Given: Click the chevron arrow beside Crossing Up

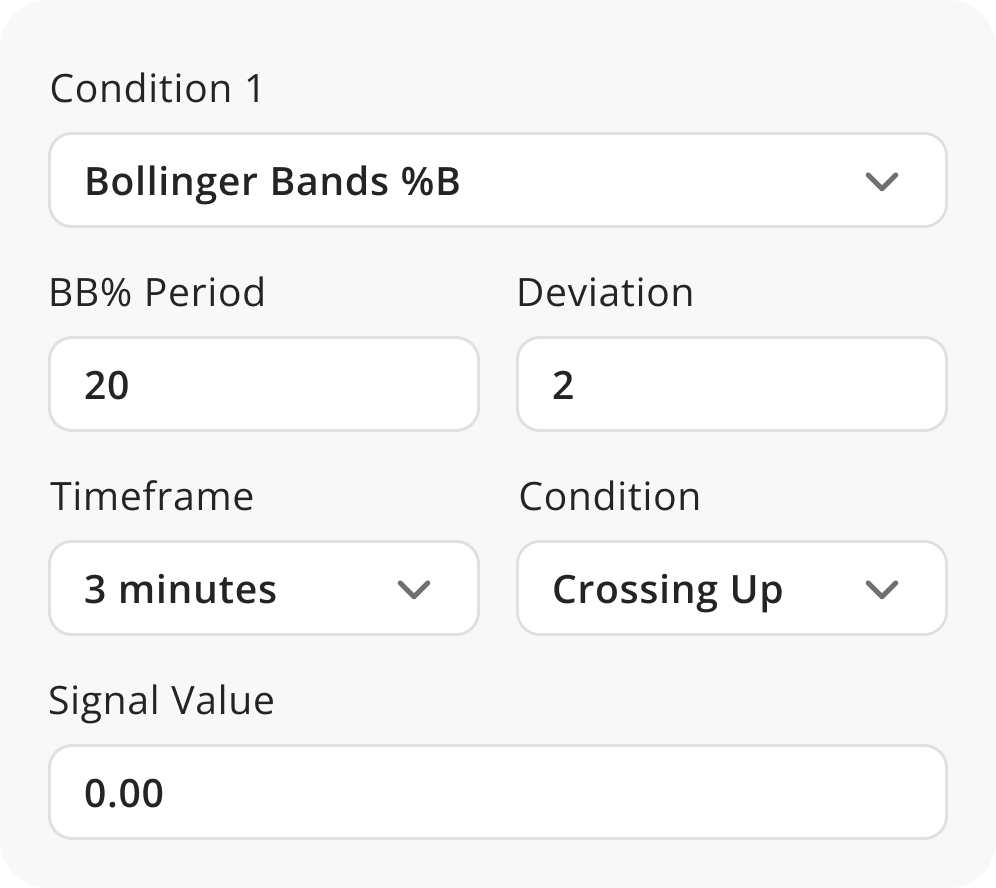Looking at the screenshot, I should coord(882,590).
